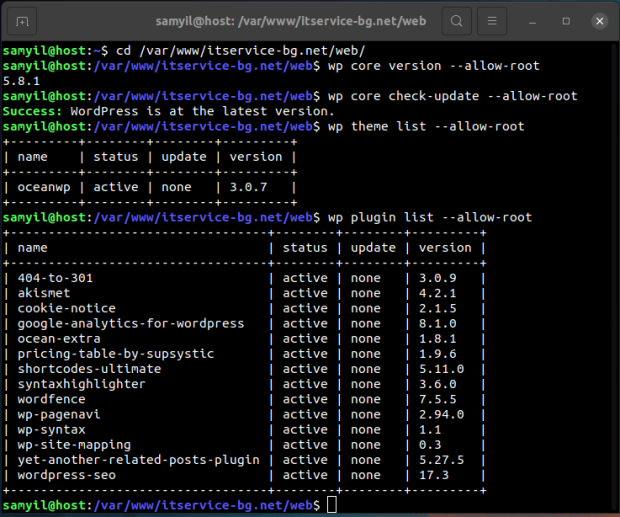This screenshot has width=620, height=517.
Task: Click version '4.2.1' of akismet
Action: click(438, 293)
